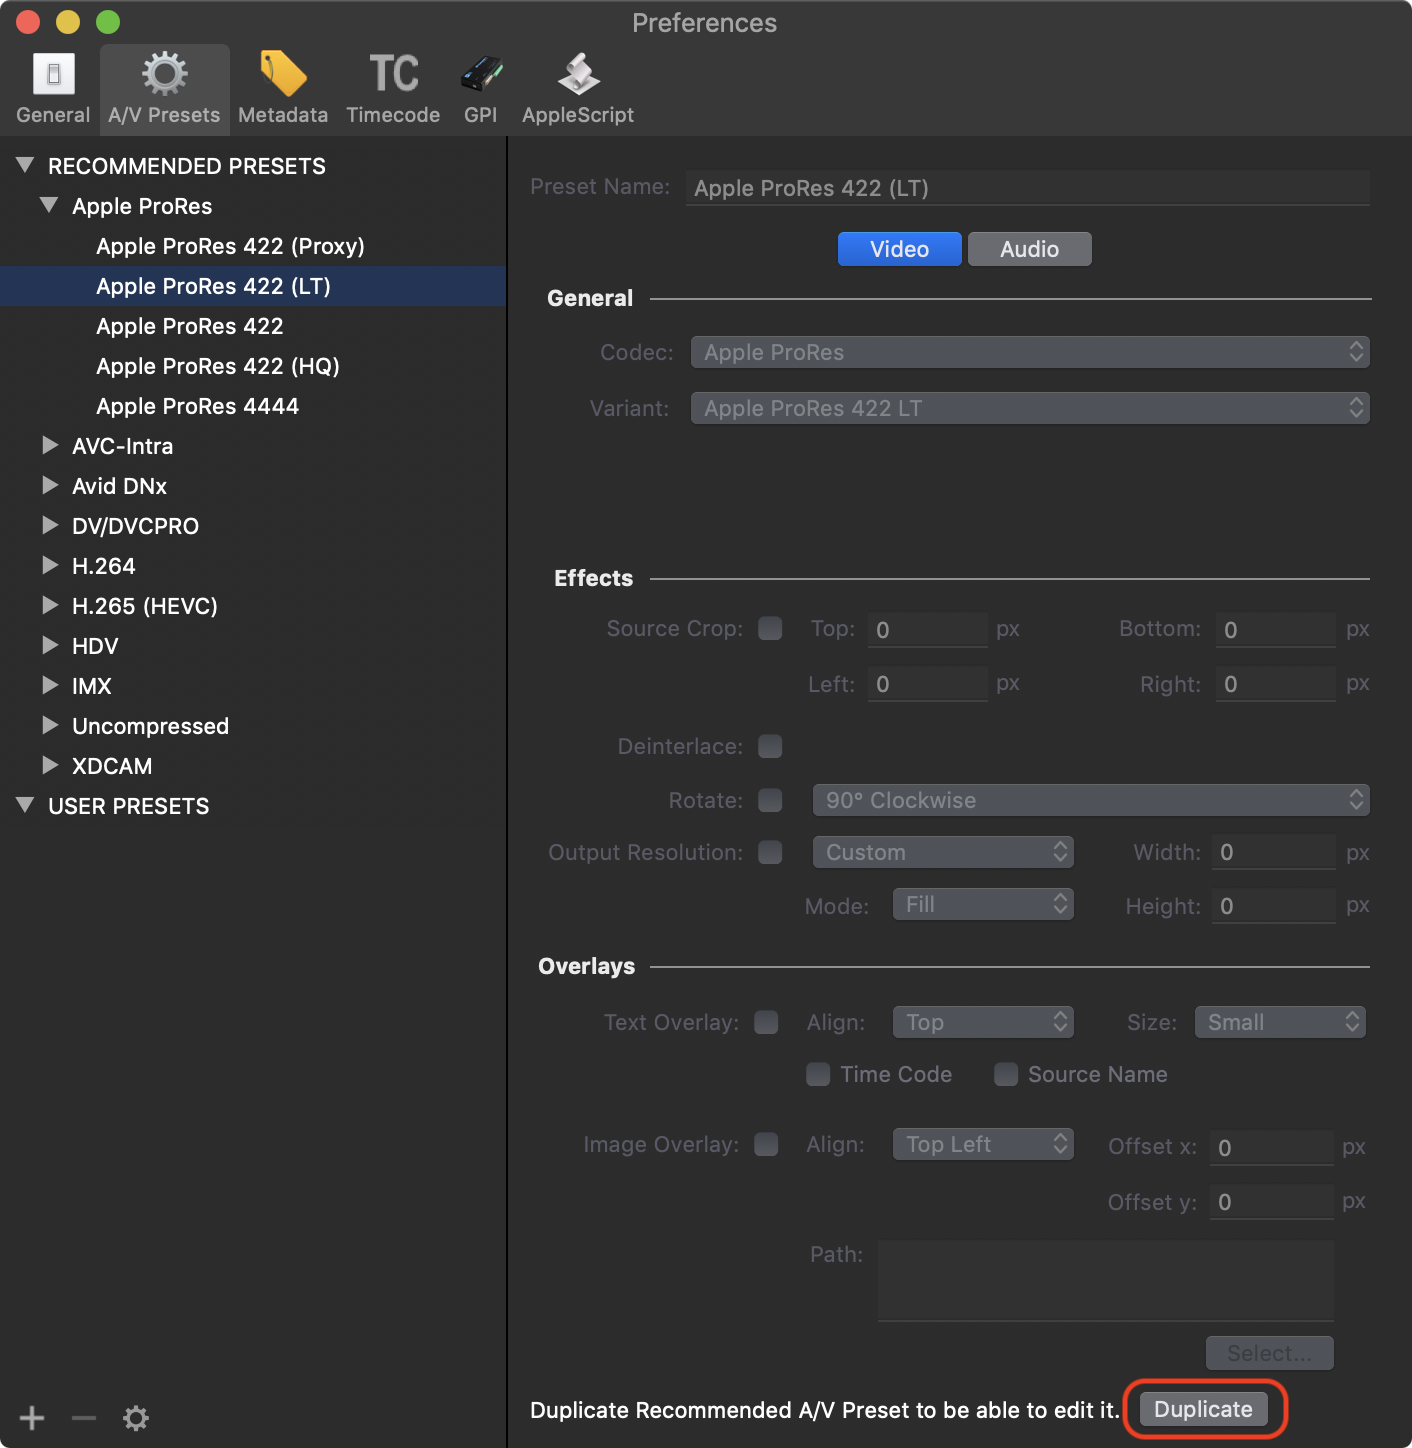1412x1448 pixels.
Task: Select Apple ProRes 4444 preset
Action: click(253, 406)
